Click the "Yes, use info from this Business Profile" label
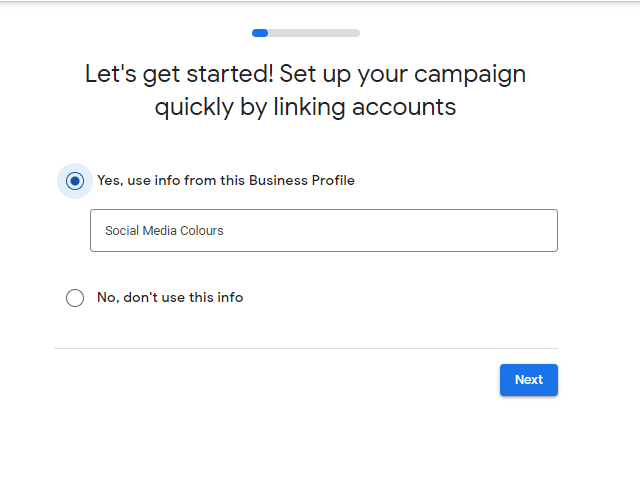This screenshot has height=481, width=640. tap(226, 180)
